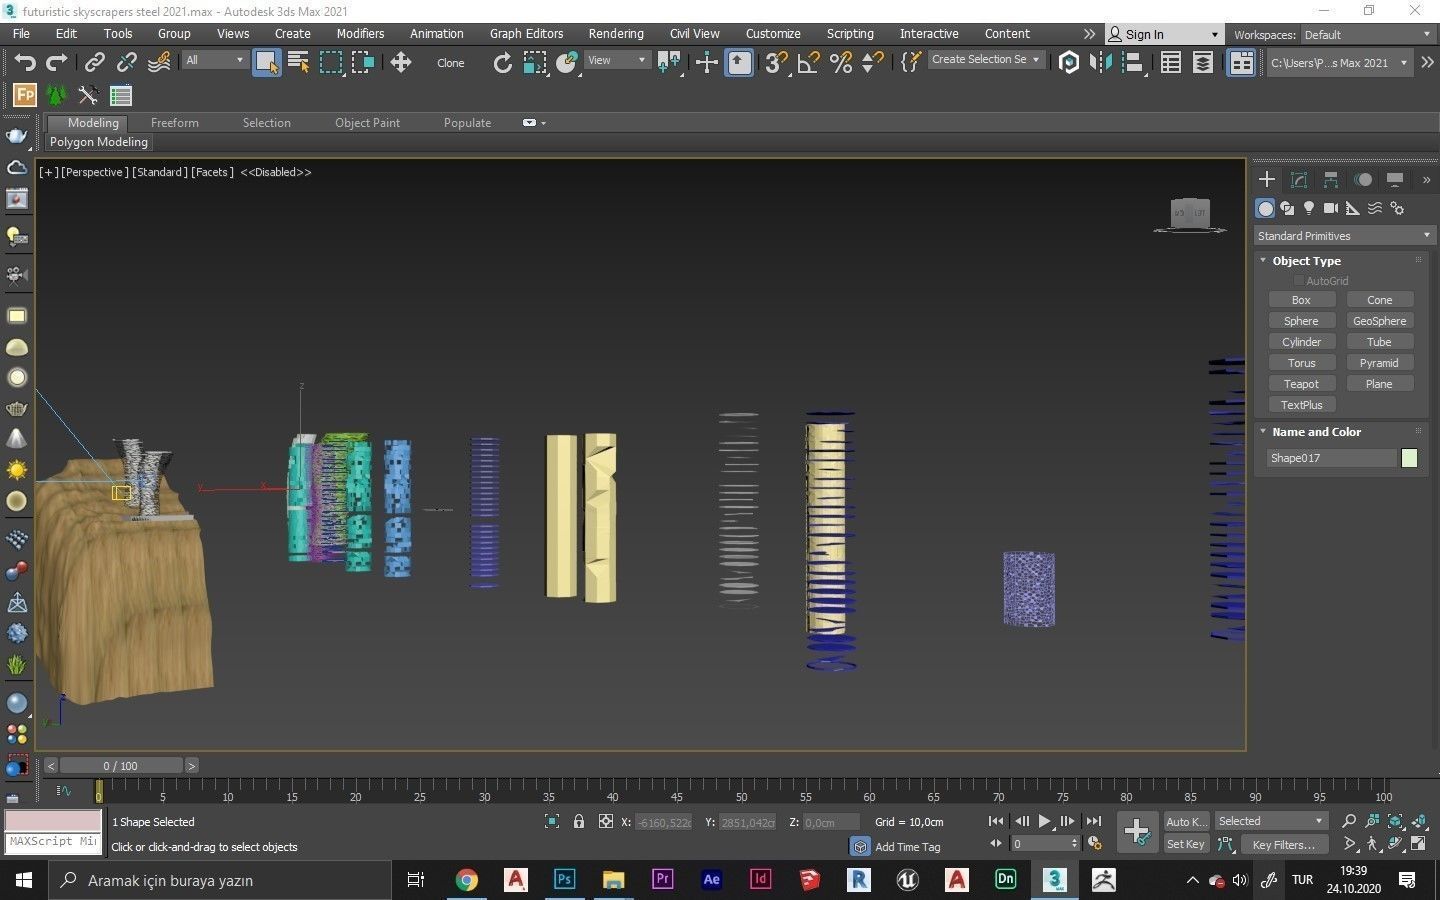Open the Rendering menu
The height and width of the screenshot is (900, 1440).
(616, 34)
